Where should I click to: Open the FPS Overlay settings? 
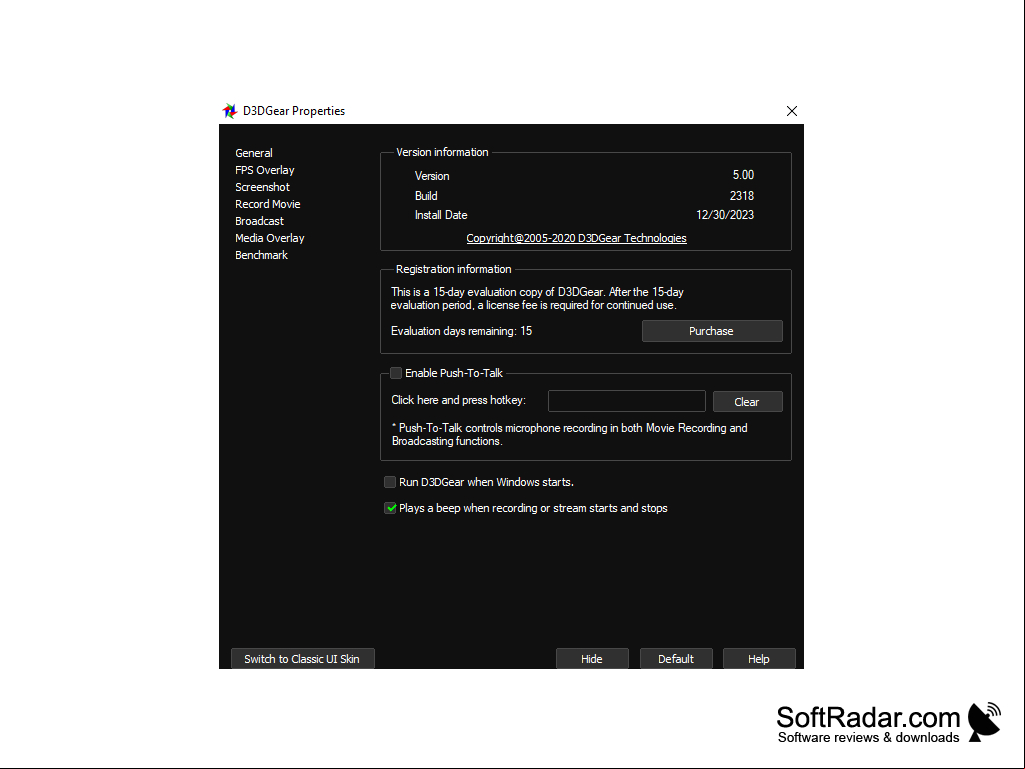click(x=265, y=170)
